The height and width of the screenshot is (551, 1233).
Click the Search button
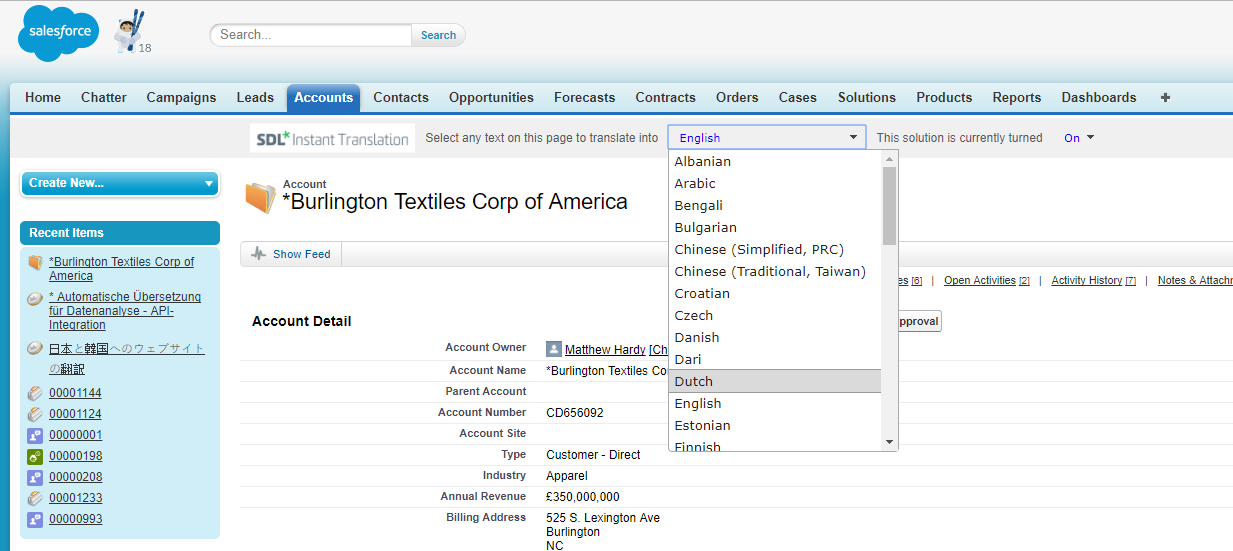pyautogui.click(x=438, y=35)
